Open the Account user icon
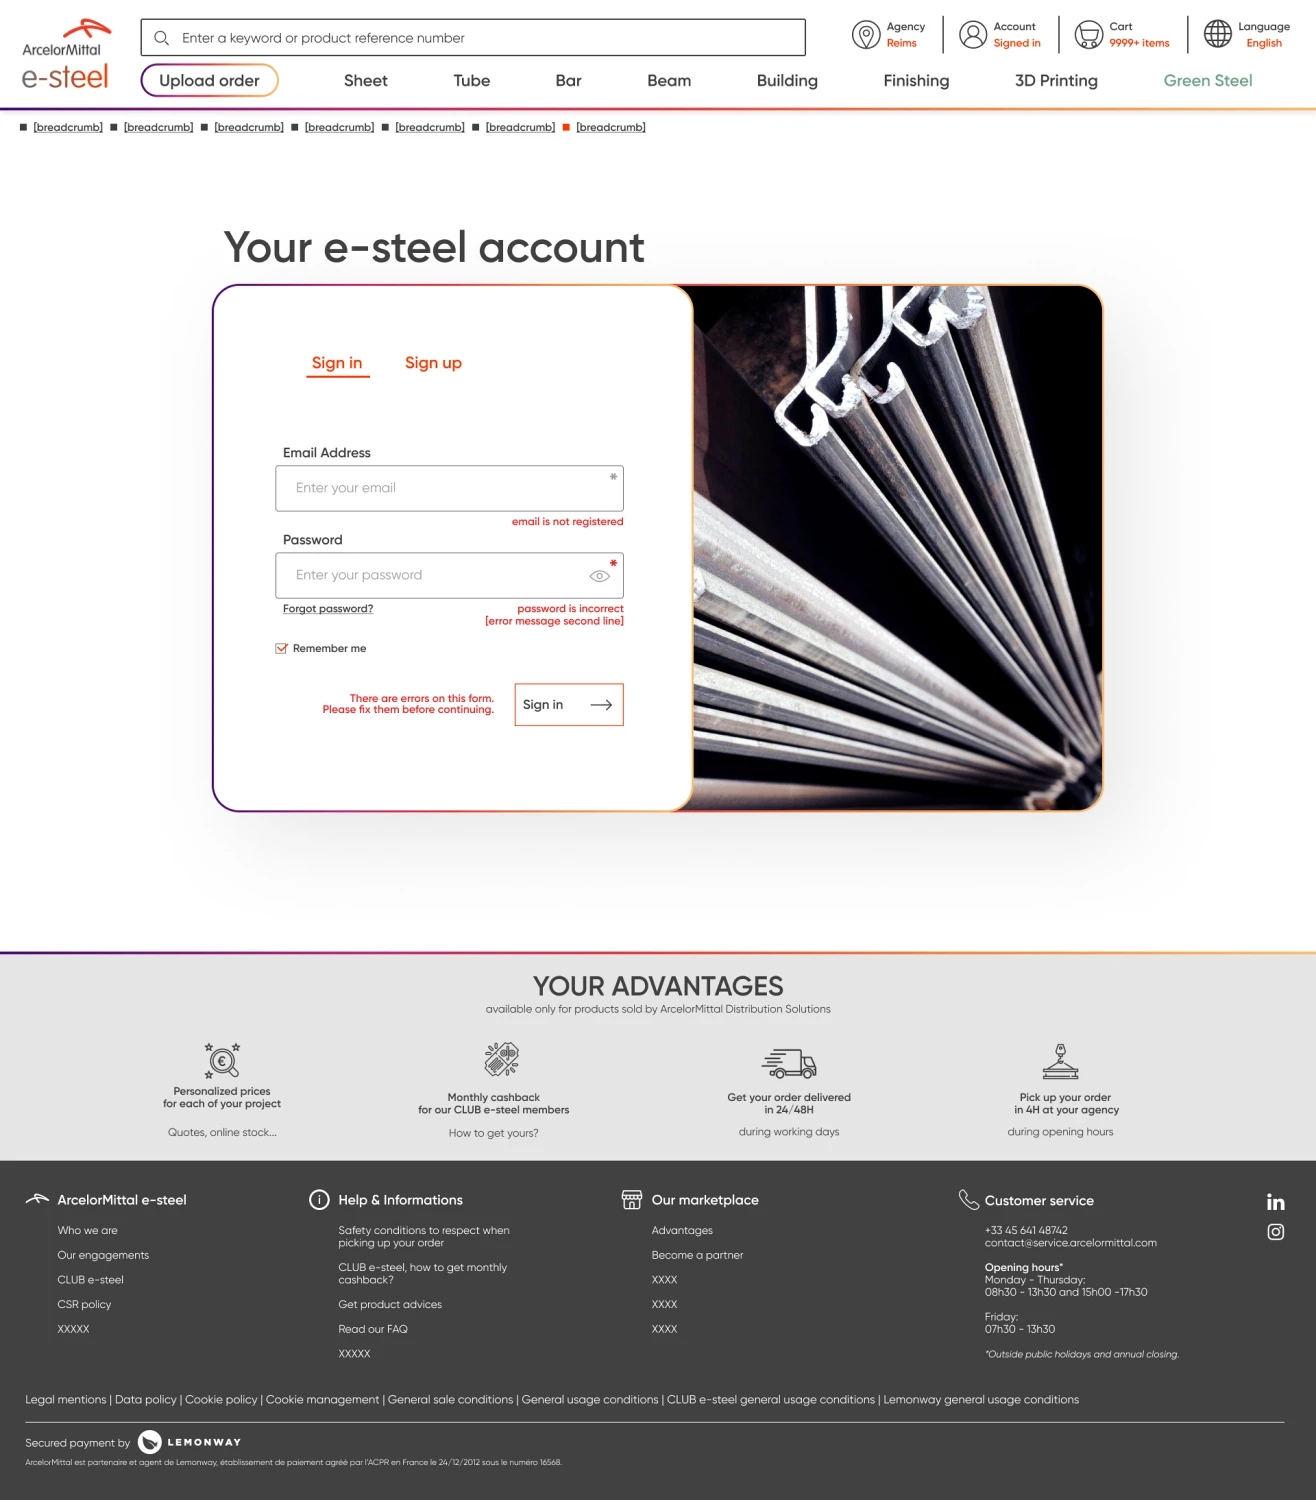 coord(973,35)
